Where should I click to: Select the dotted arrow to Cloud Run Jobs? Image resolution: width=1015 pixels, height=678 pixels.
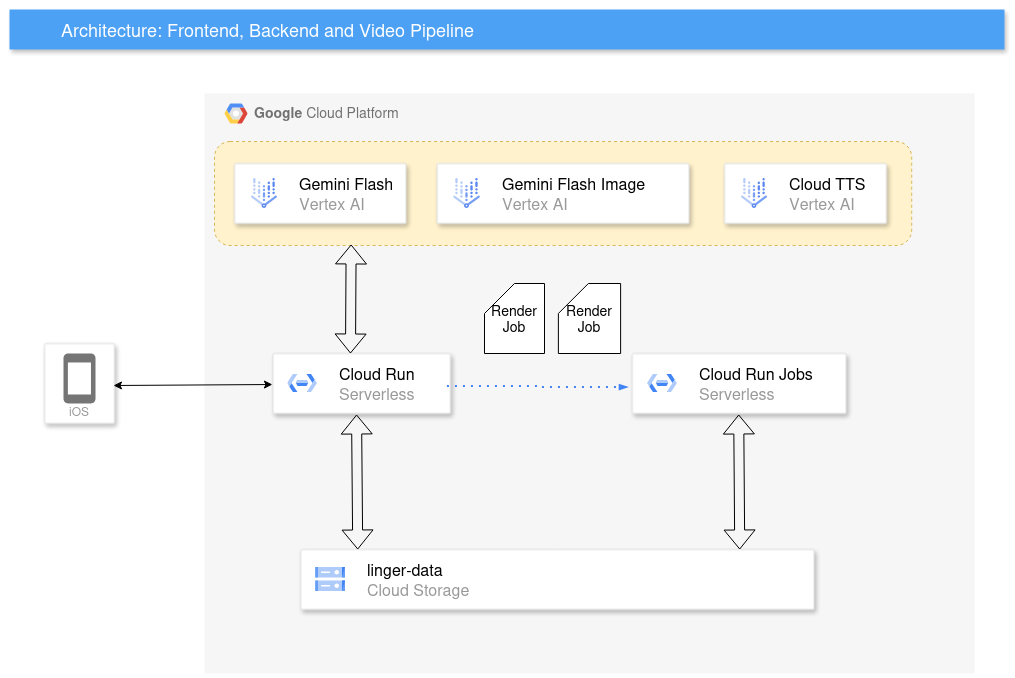click(537, 387)
